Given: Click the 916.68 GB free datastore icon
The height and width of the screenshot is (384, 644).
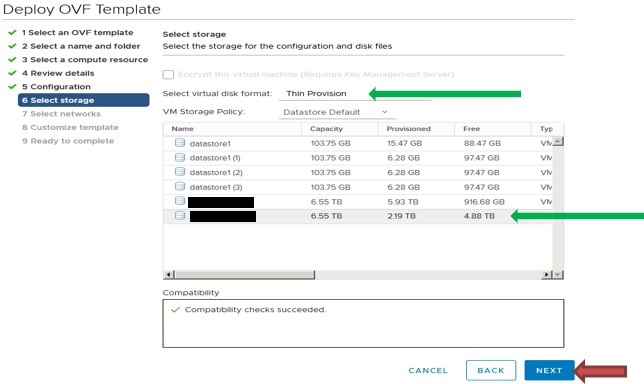Looking at the screenshot, I should tap(180, 201).
